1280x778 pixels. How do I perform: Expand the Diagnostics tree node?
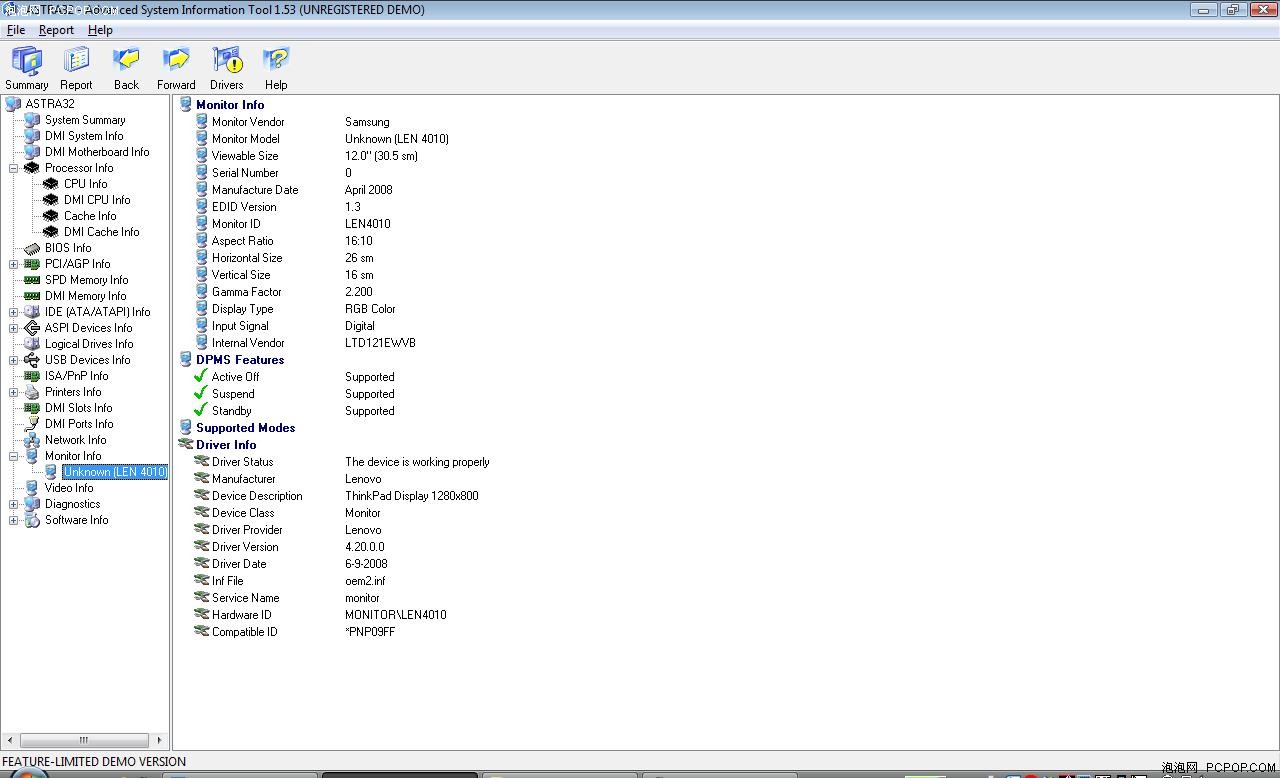point(14,504)
